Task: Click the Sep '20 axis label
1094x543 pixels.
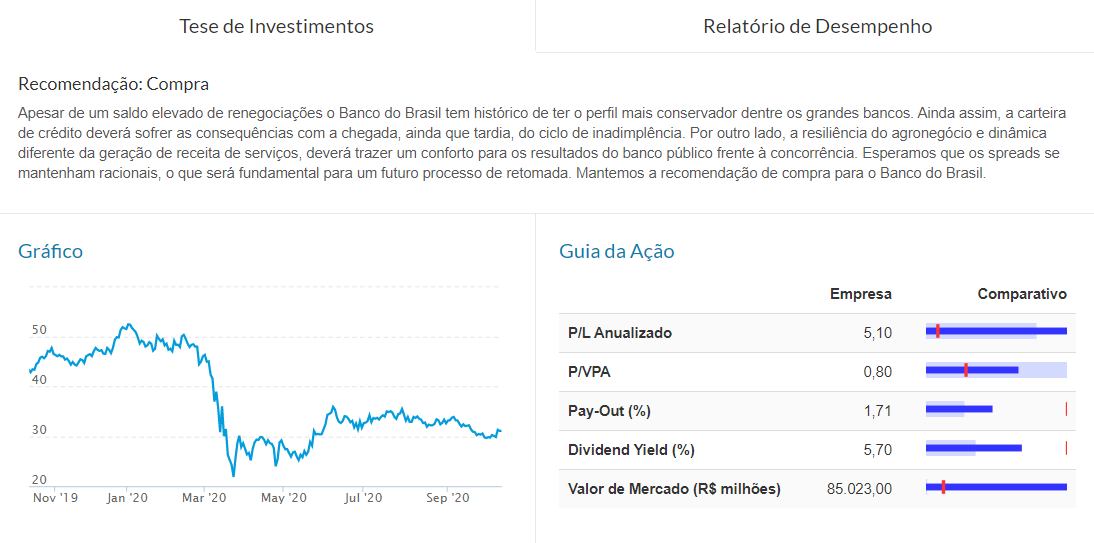Action: (447, 498)
